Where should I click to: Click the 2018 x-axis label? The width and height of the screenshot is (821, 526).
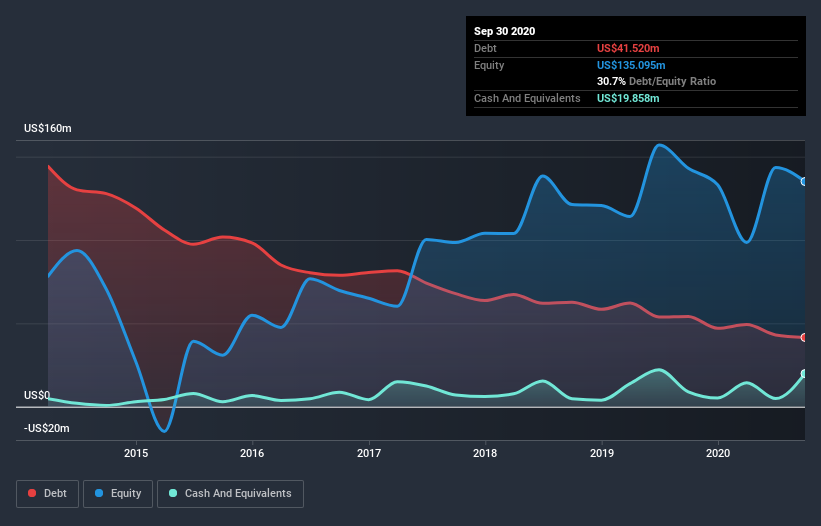coord(485,453)
